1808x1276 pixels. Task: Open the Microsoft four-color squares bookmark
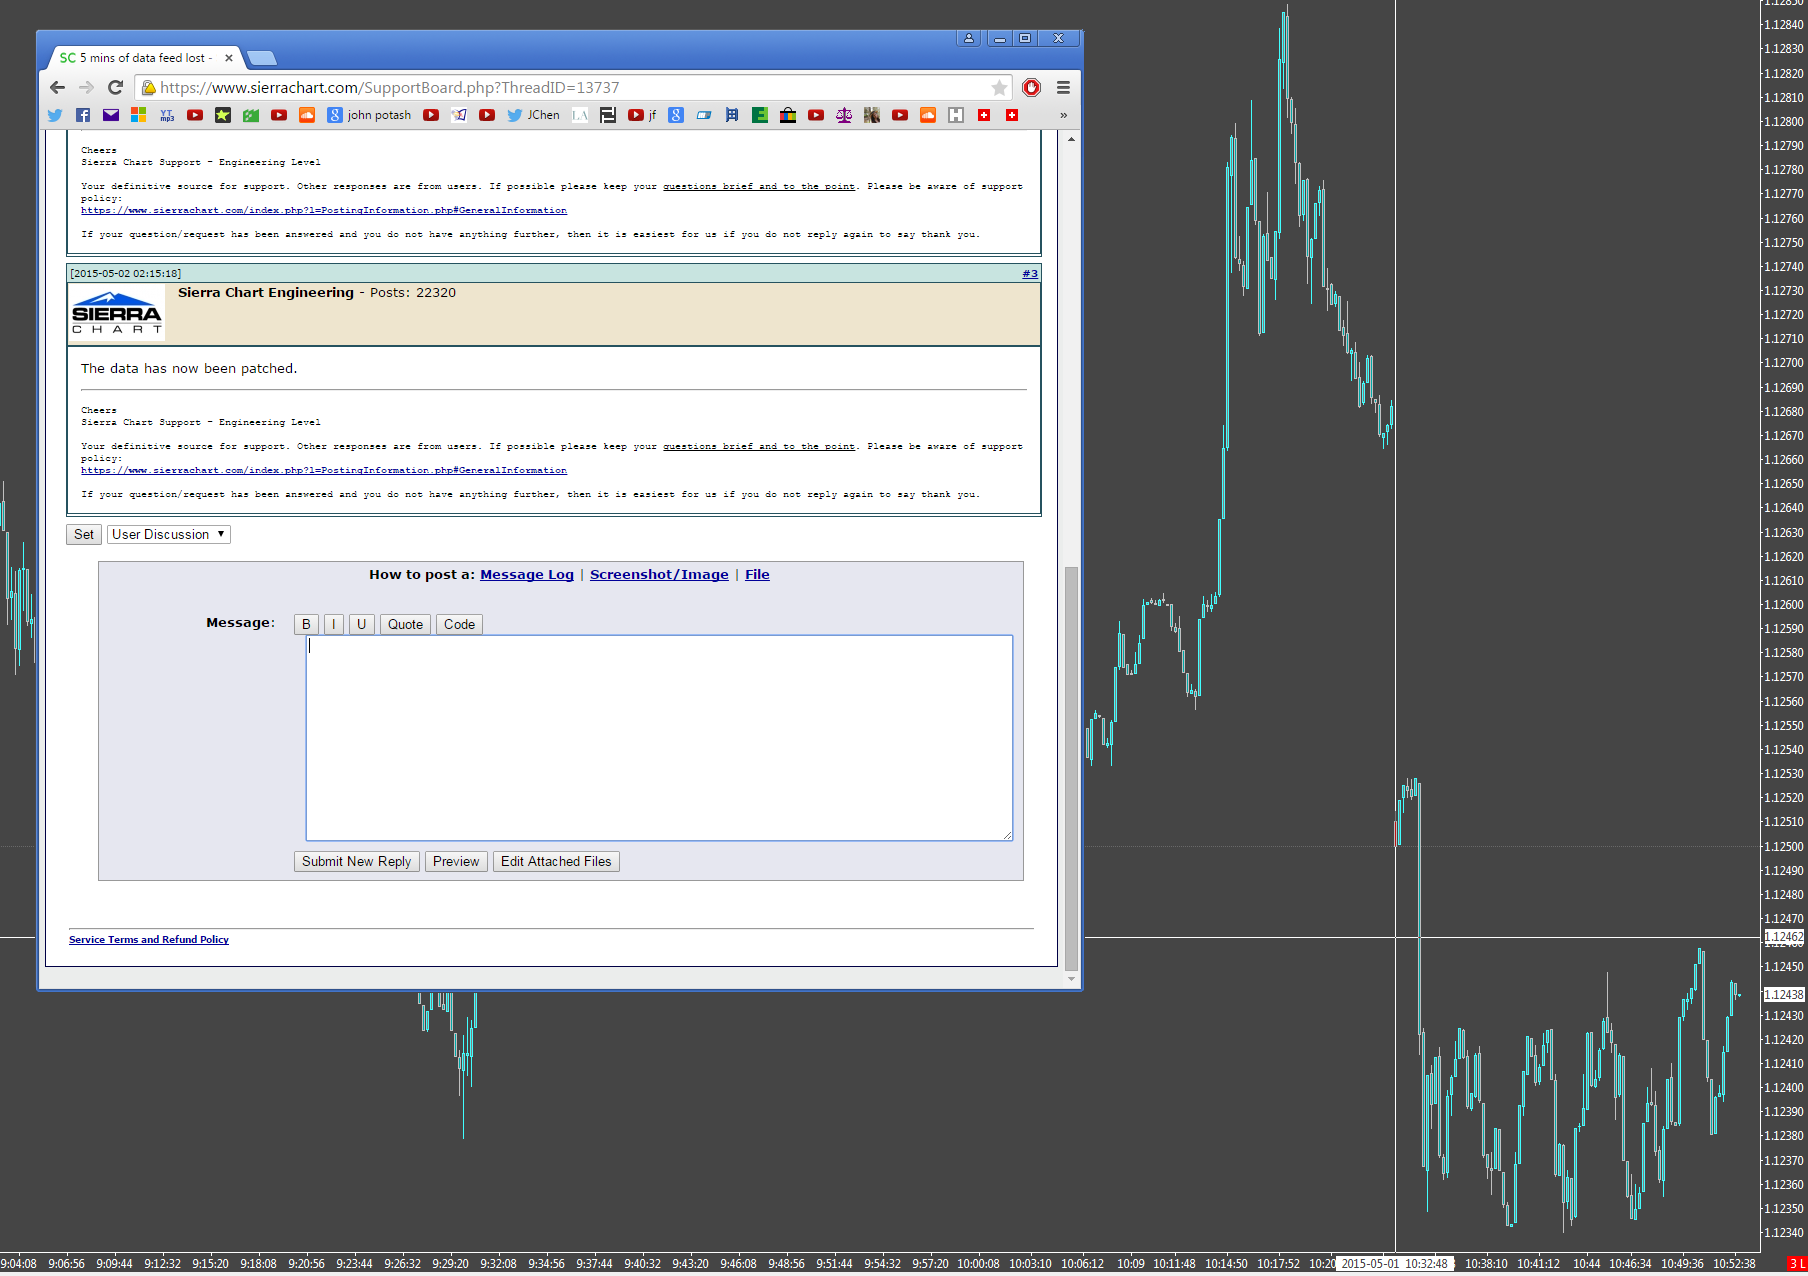pyautogui.click(x=138, y=115)
